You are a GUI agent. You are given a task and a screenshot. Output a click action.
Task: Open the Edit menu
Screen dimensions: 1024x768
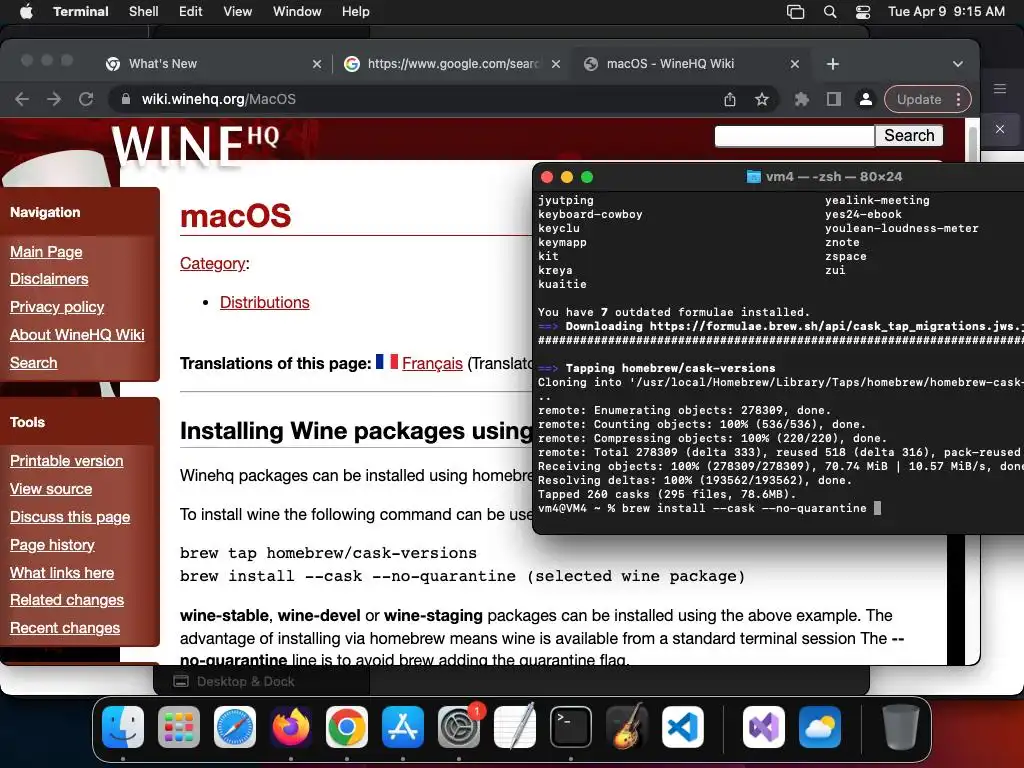tap(190, 12)
